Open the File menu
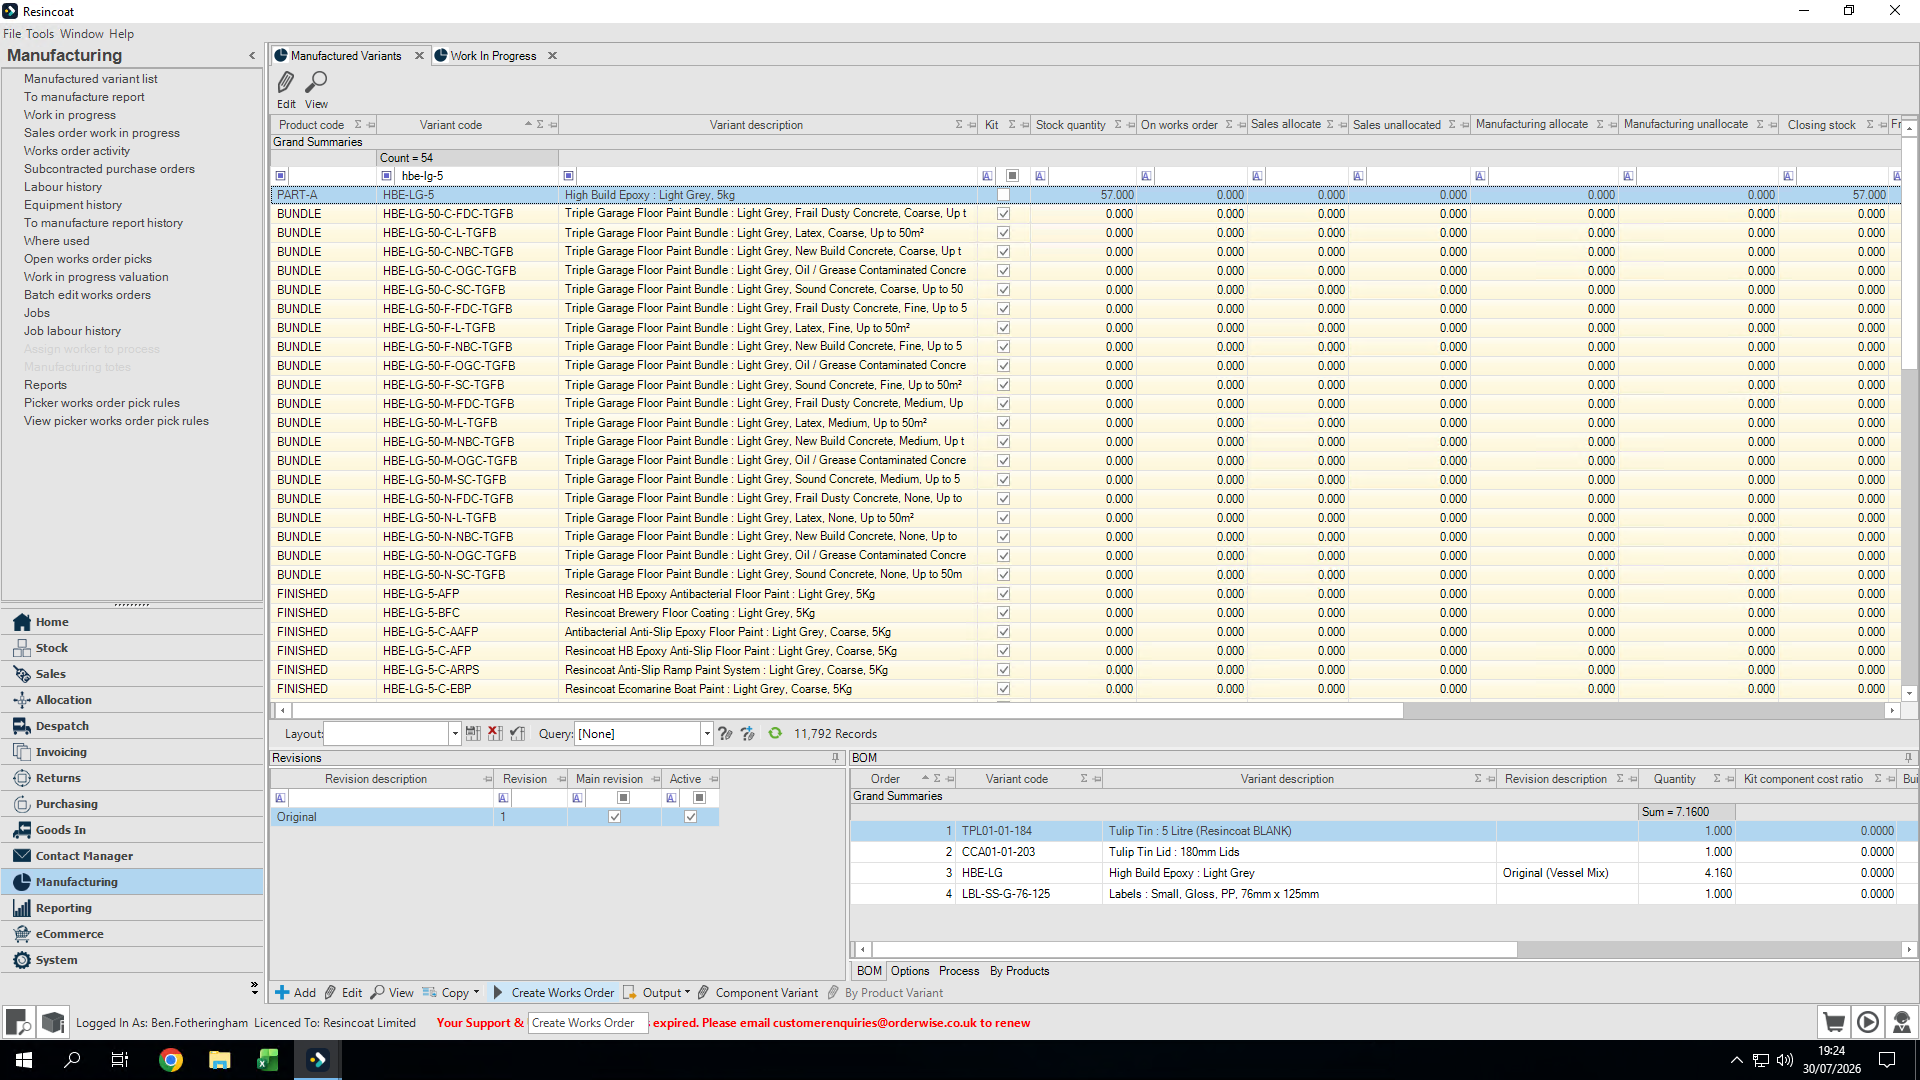This screenshot has height=1080, width=1920. coord(12,34)
